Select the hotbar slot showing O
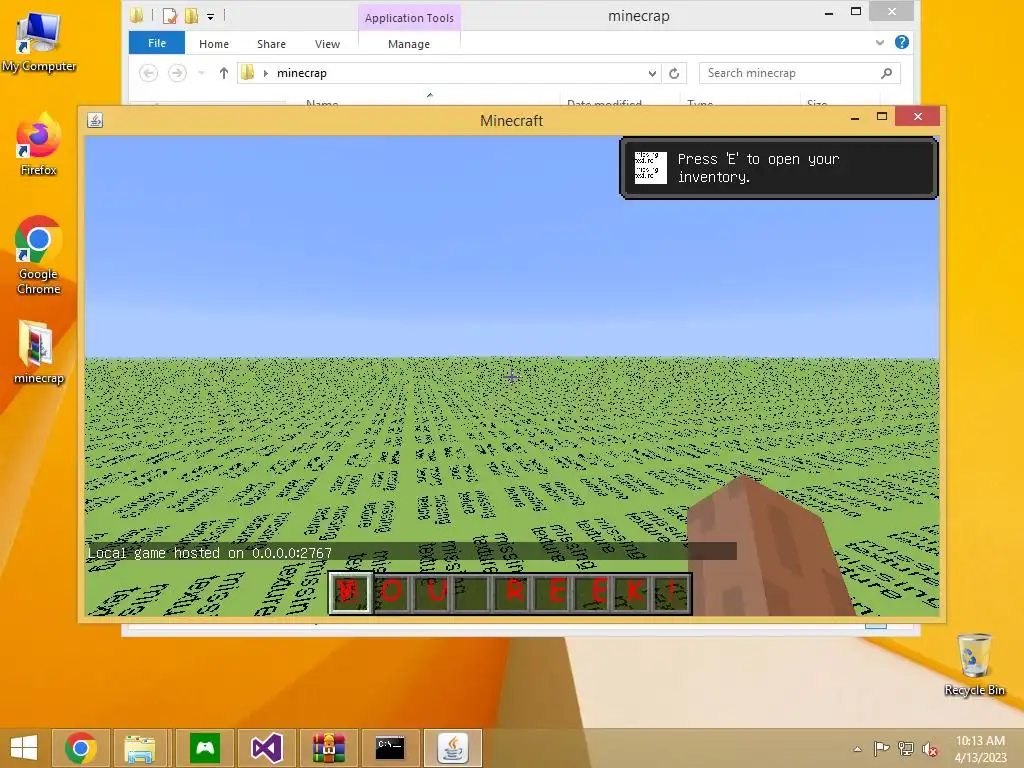This screenshot has width=1024, height=768. [392, 592]
